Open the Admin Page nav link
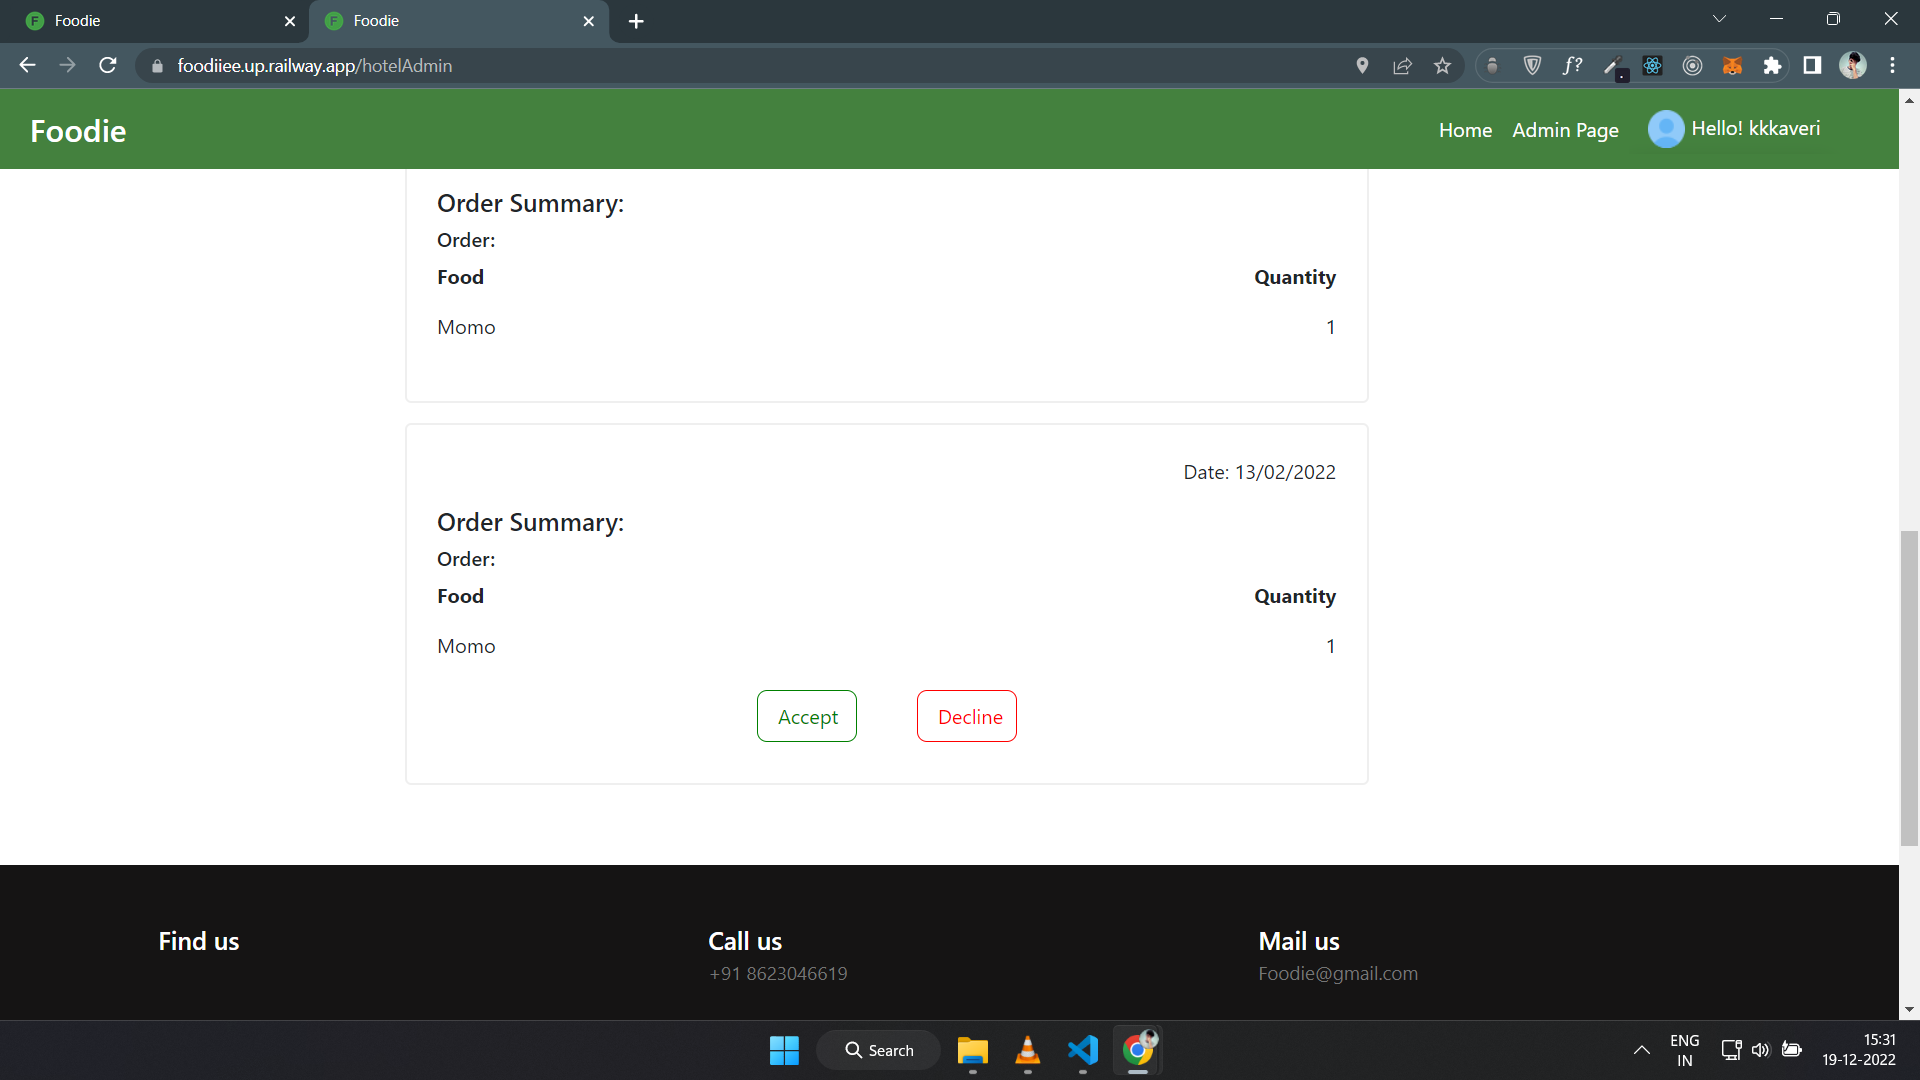 click(1565, 130)
